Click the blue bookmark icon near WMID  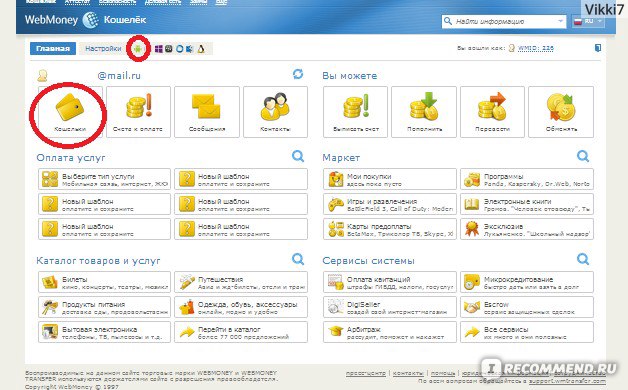[598, 48]
